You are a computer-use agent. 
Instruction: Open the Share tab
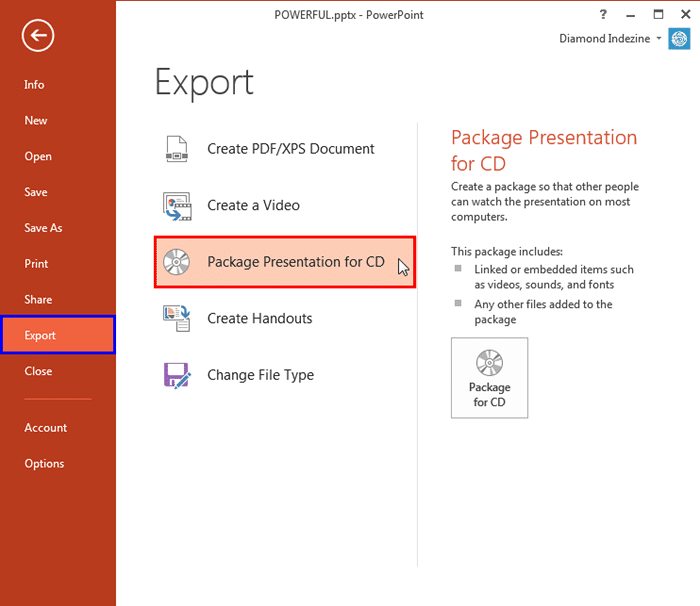click(38, 299)
